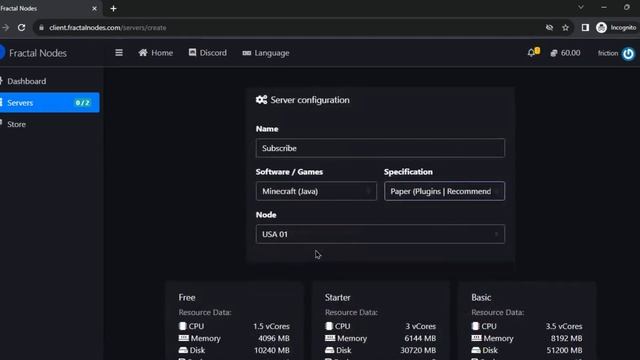The height and width of the screenshot is (360, 640).
Task: Open Store in the sidebar
Action: click(x=16, y=124)
